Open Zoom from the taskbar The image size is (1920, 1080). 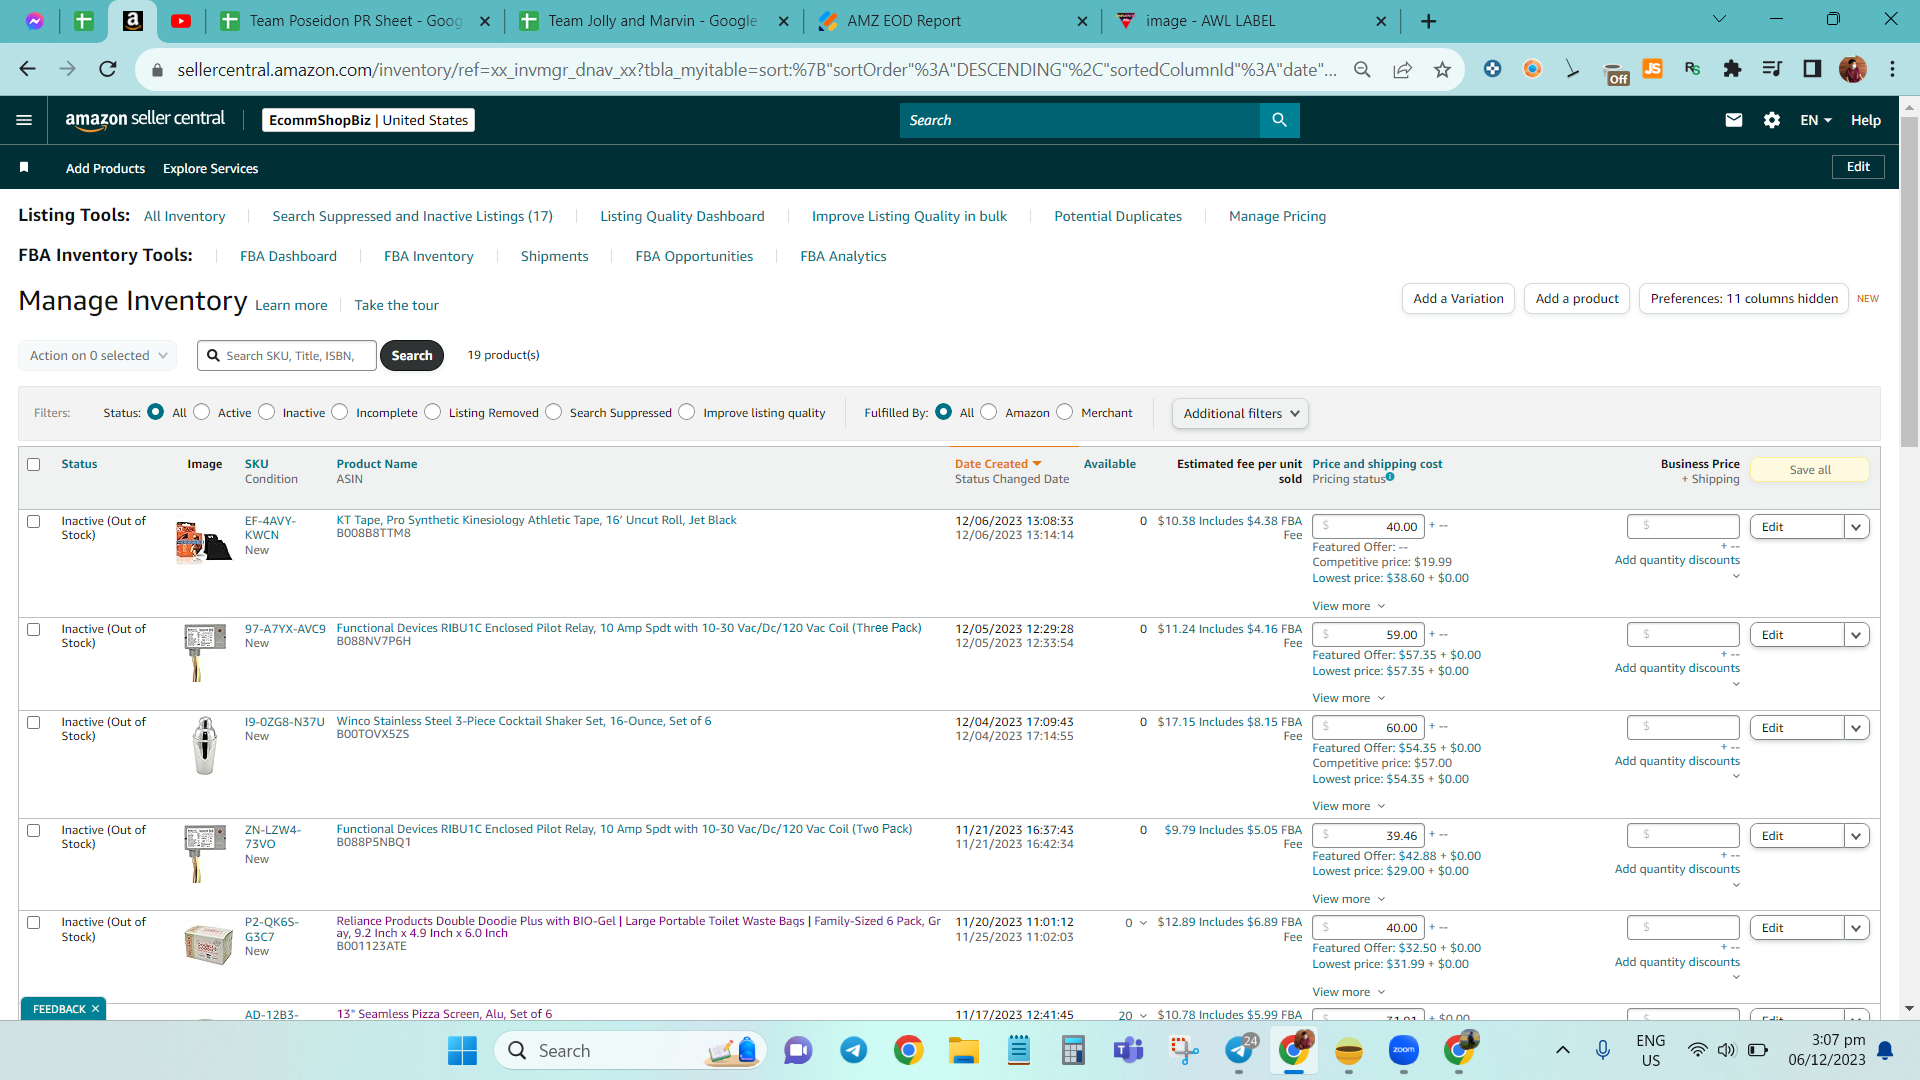pyautogui.click(x=1403, y=1050)
